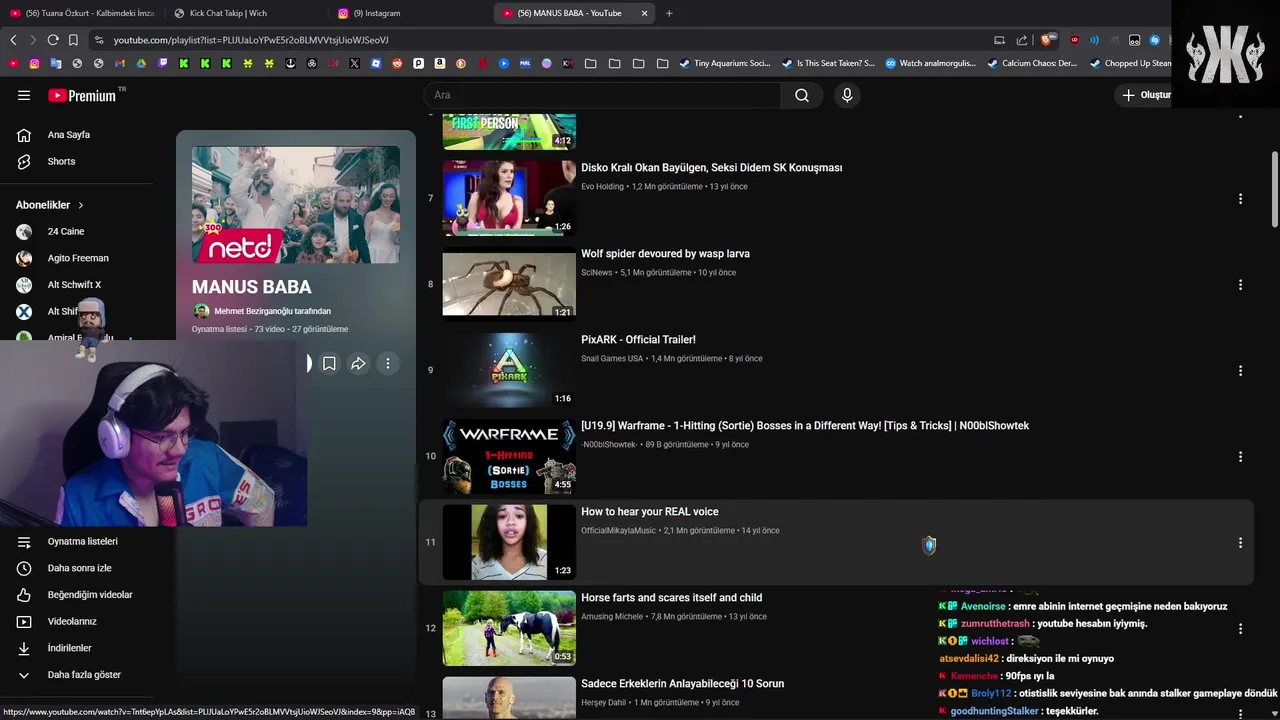
Task: Save the MANUS BABA playlist to library
Action: coord(329,364)
